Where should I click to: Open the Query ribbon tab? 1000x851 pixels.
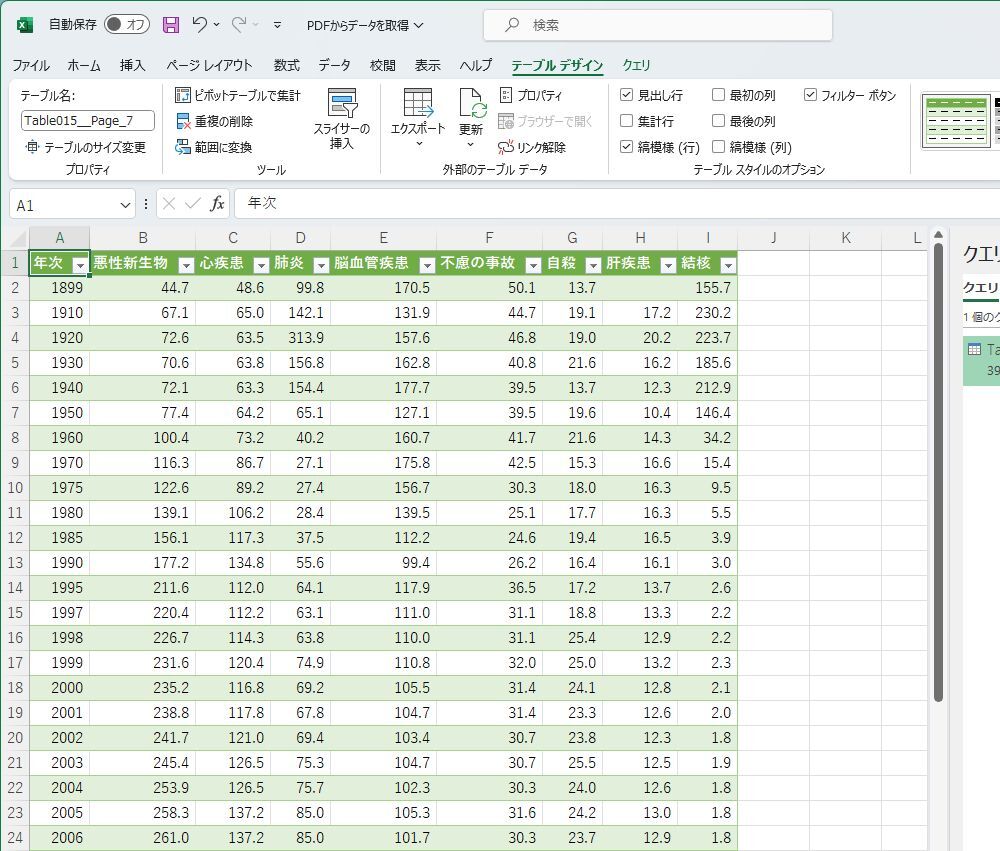point(636,66)
